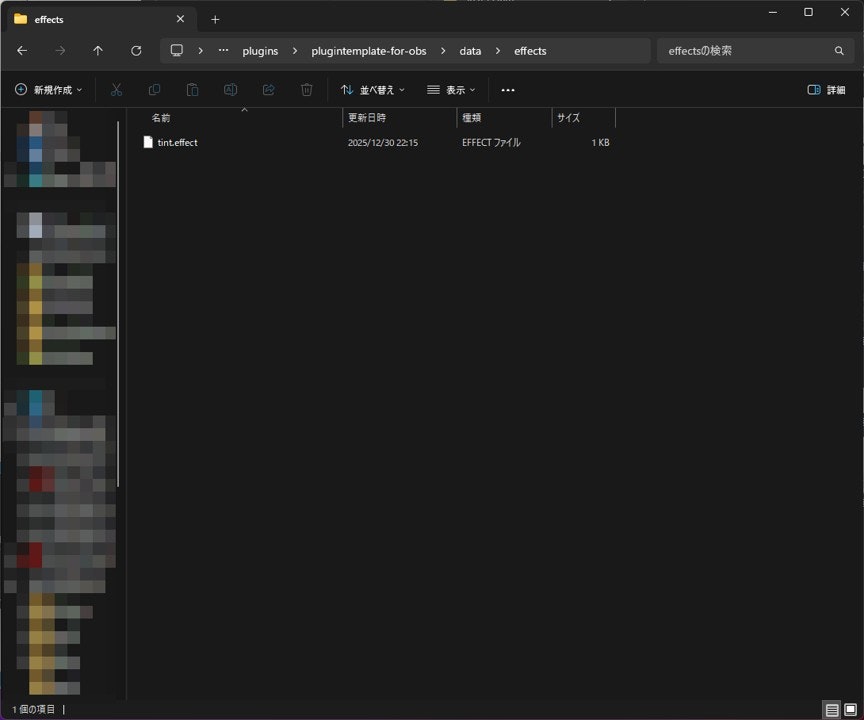The width and height of the screenshot is (864, 720).
Task: Expand chevron after data breadcrumb
Action: tap(498, 51)
